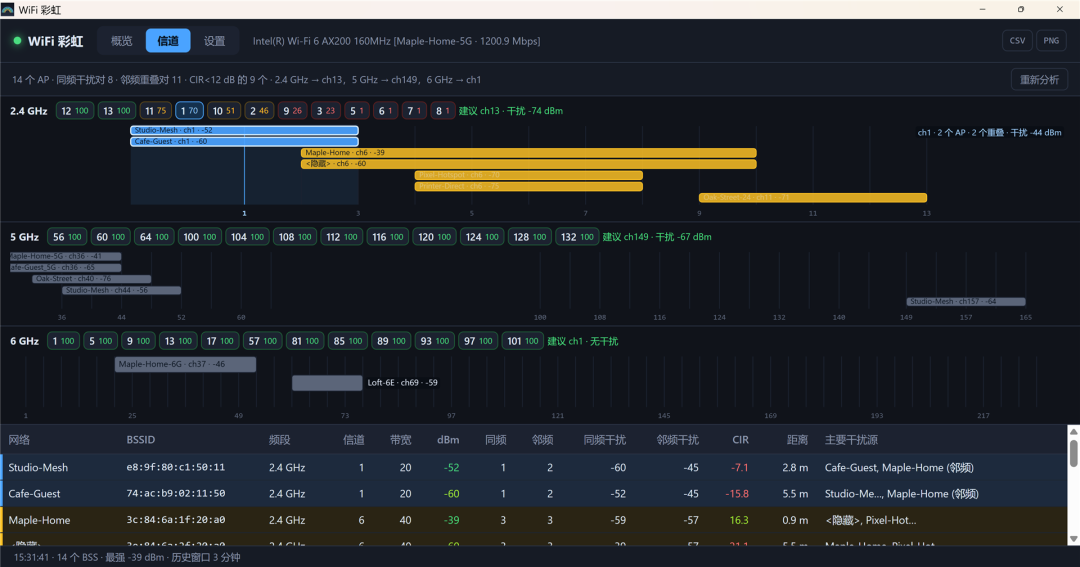Select highlighted 2.4 GHz channel chip 1 score 70
This screenshot has width=1080, height=567.
189,111
